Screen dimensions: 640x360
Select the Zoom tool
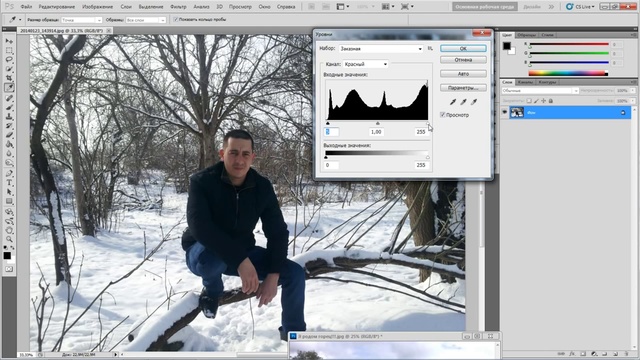coord(9,239)
